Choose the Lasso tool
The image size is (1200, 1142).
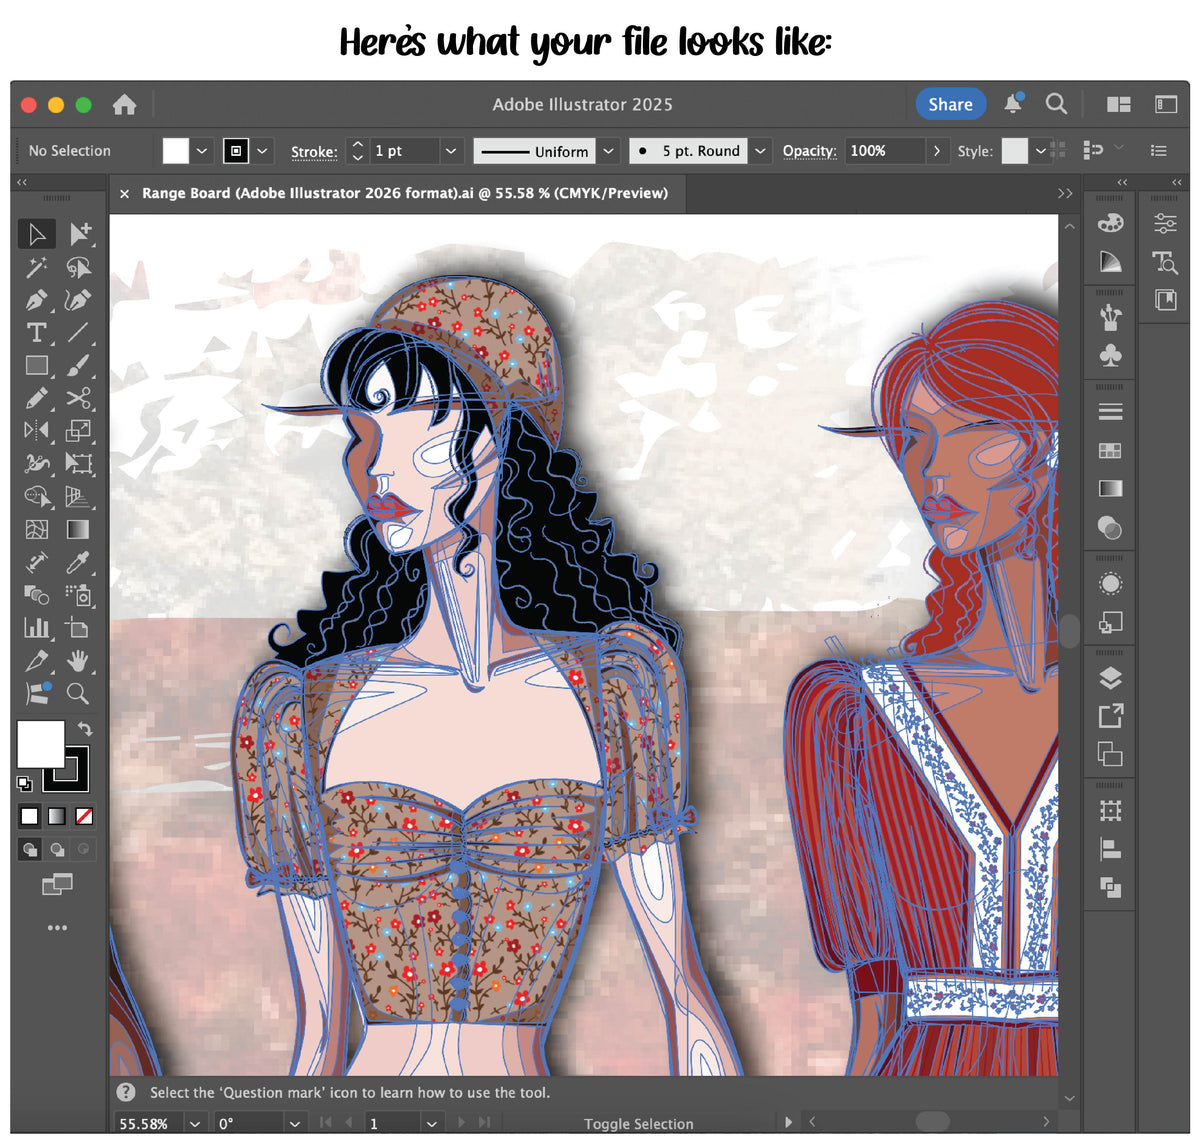point(78,267)
